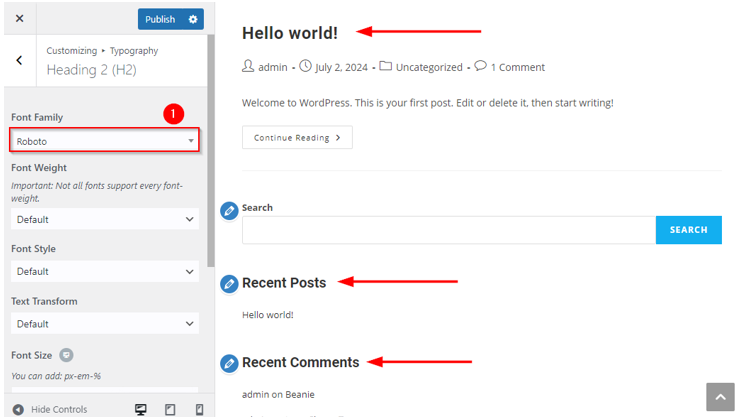Open the Font Weight dropdown
Screen dimensions: 747x417
tap(105, 219)
